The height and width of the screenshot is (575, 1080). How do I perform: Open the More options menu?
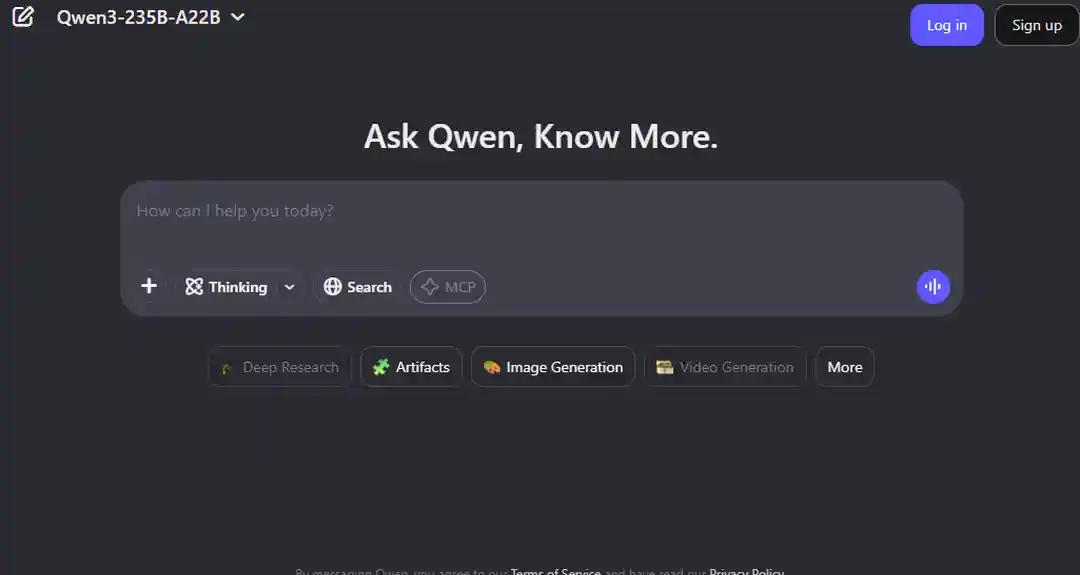[x=844, y=367]
